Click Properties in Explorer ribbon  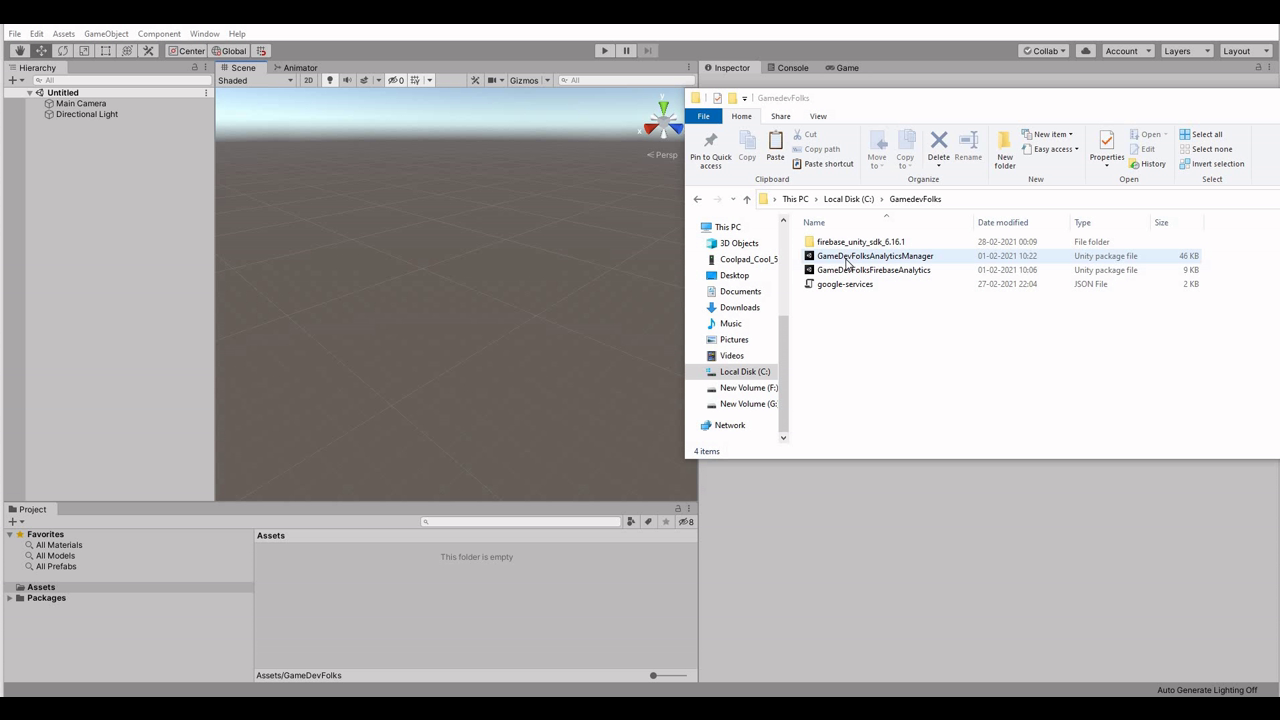tap(1107, 148)
